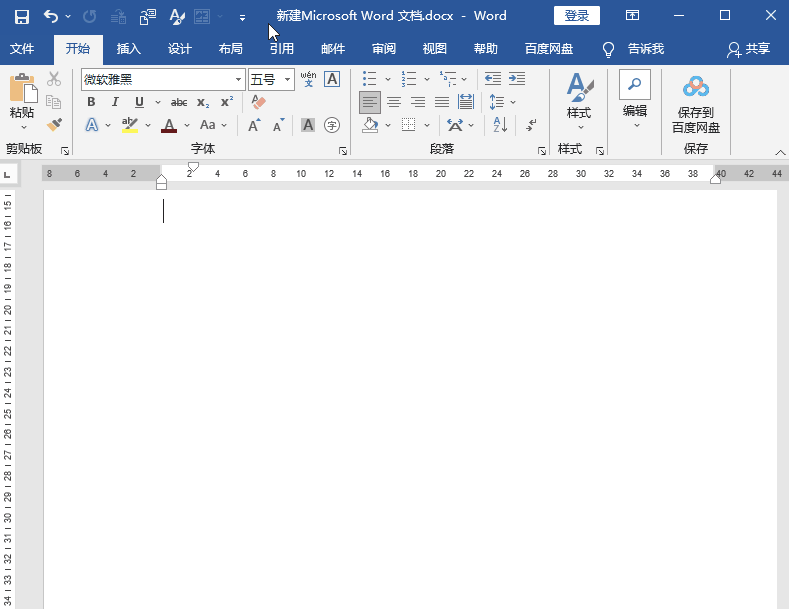Viewport: 789px width, 609px height.
Task: Save to Baidu Netdisk cloud icon
Action: 696,87
